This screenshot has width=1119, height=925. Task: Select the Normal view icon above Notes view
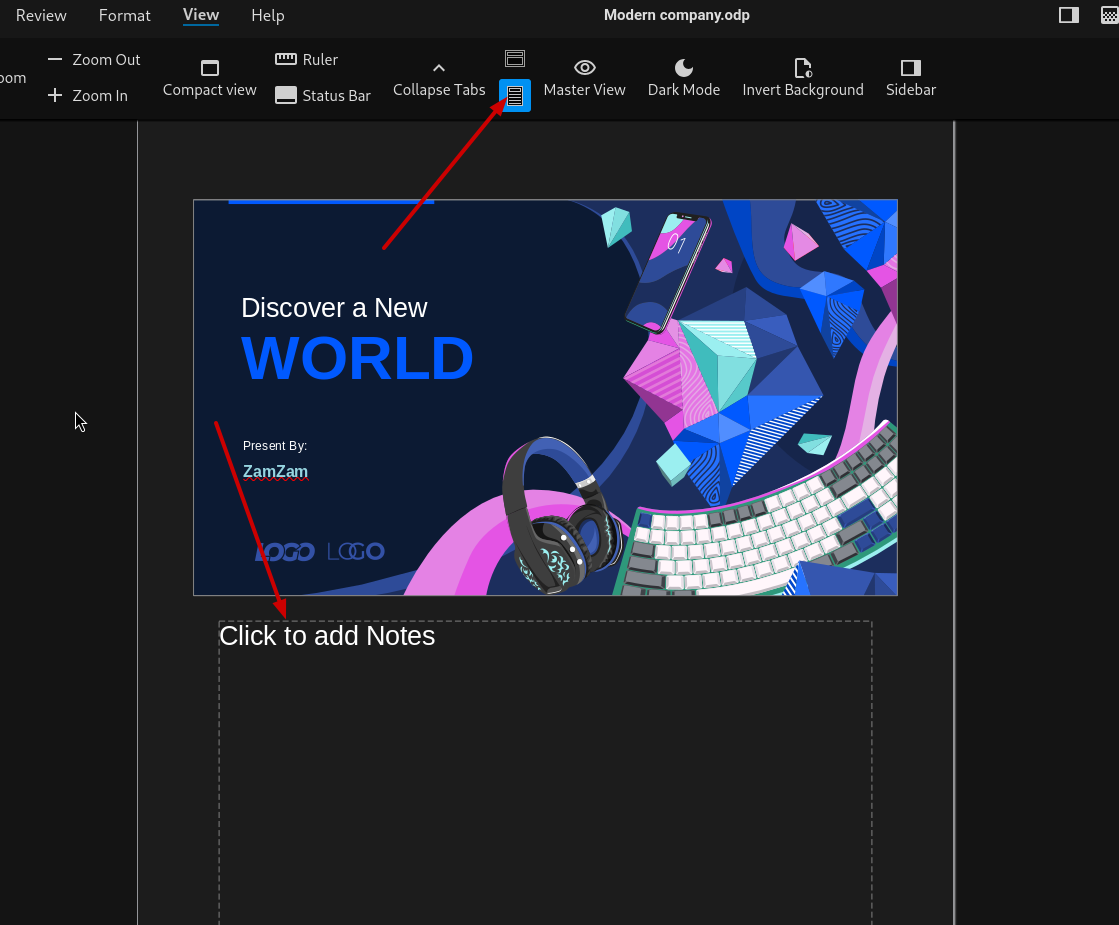tap(515, 59)
